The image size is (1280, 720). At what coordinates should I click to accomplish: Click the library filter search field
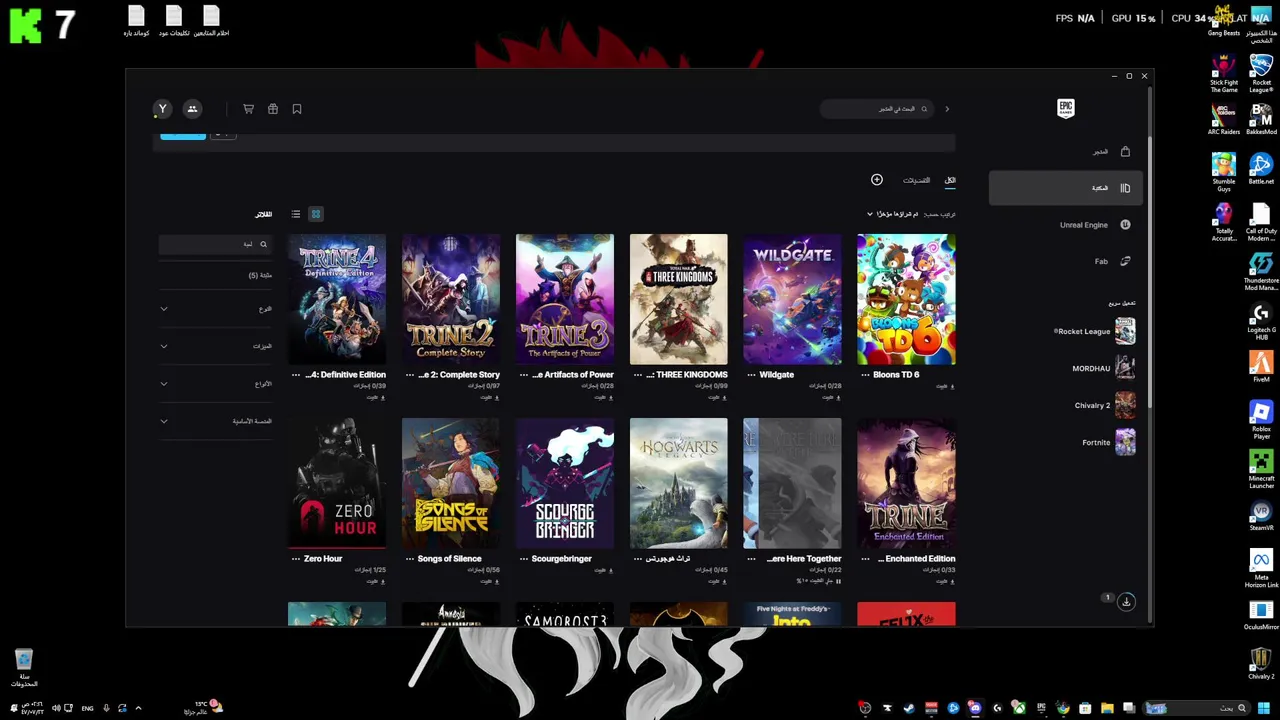215,244
